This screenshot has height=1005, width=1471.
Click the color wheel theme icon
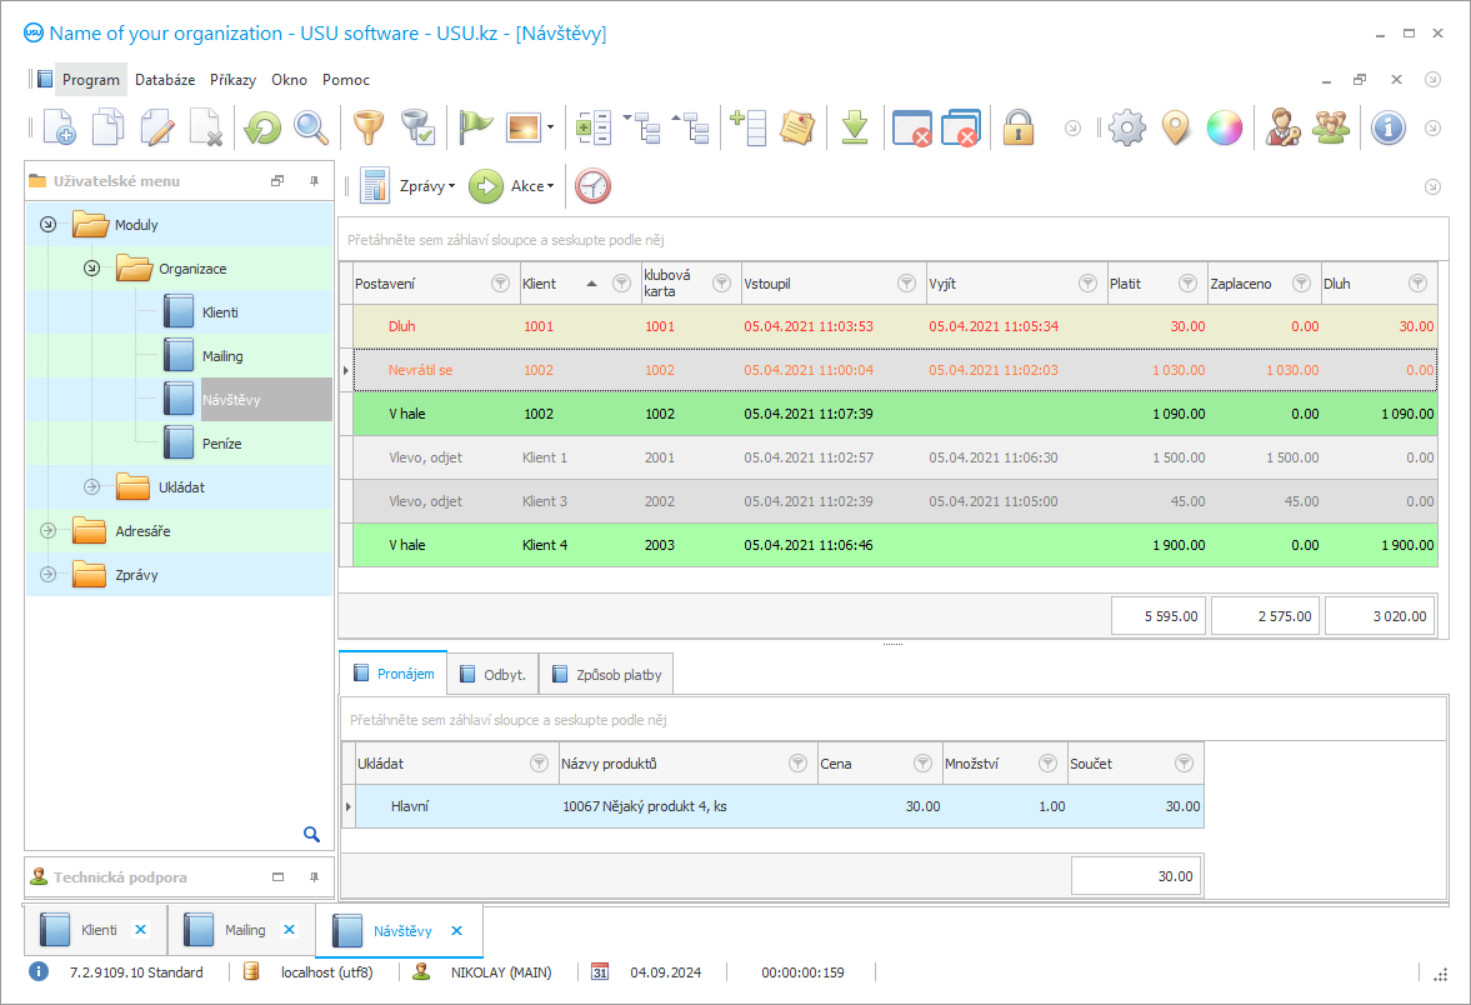(1224, 128)
